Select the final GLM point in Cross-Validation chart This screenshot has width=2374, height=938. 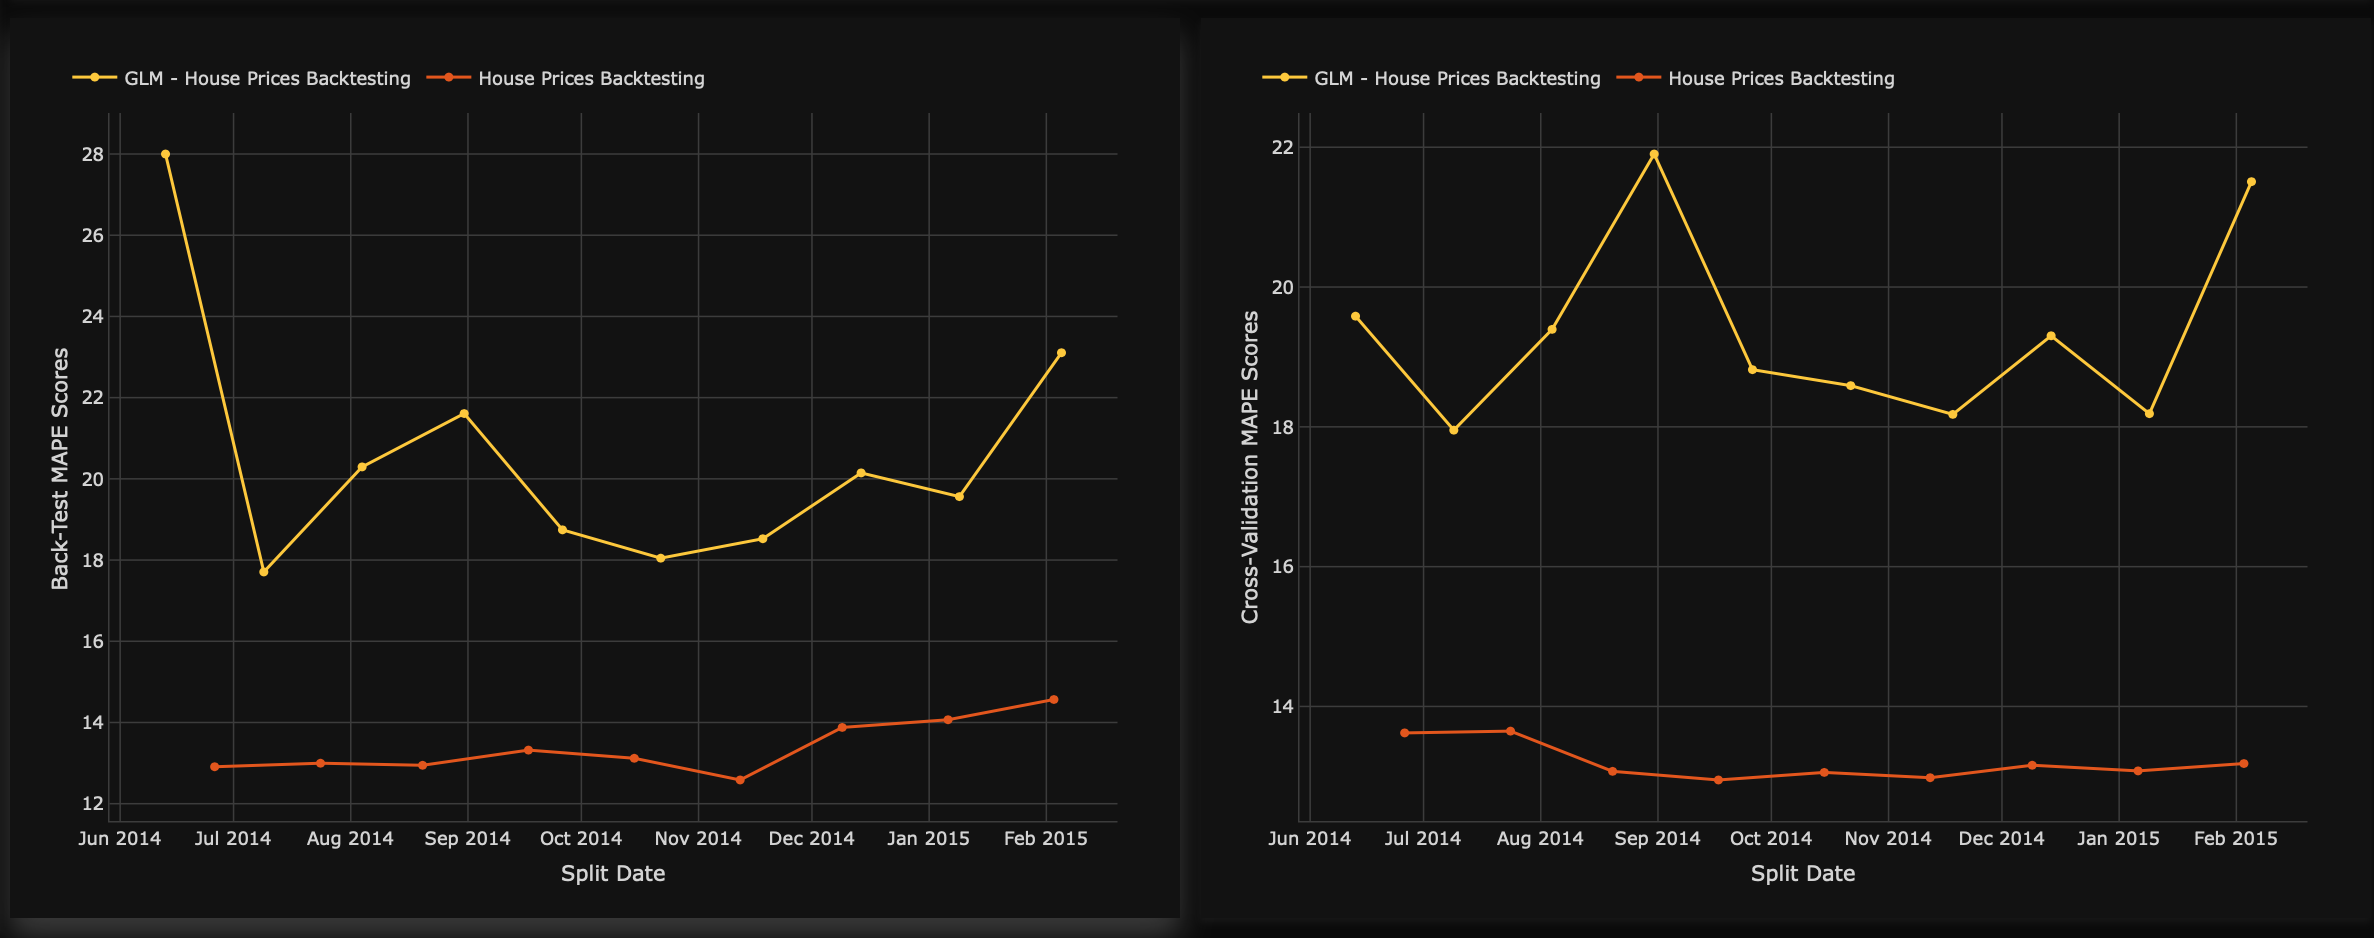pyautogui.click(x=2251, y=182)
